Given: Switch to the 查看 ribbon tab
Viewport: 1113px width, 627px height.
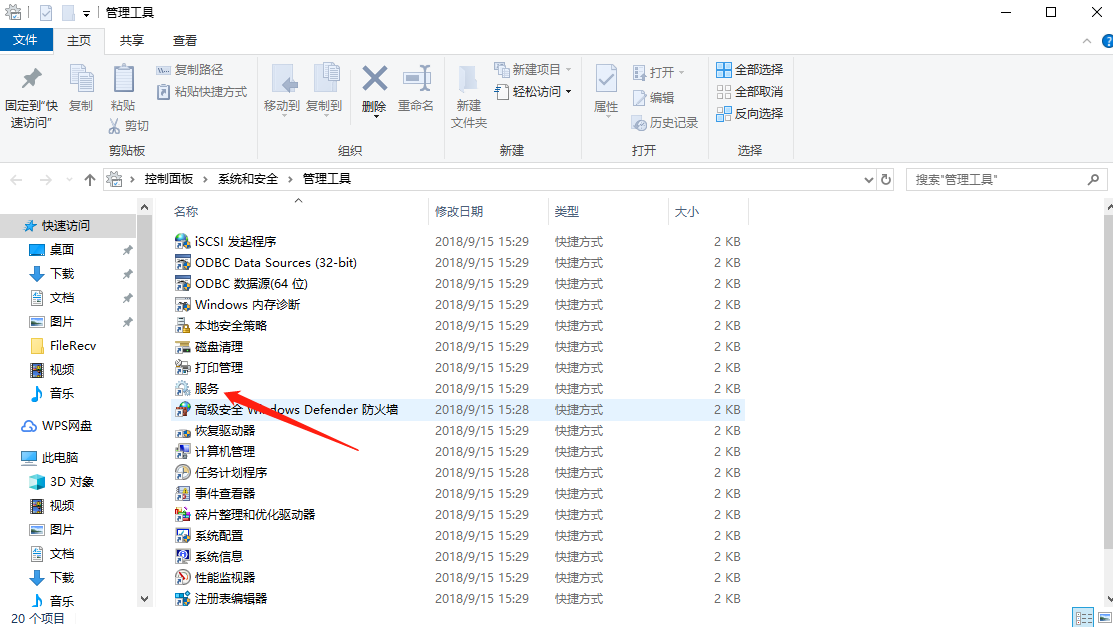Looking at the screenshot, I should (185, 41).
